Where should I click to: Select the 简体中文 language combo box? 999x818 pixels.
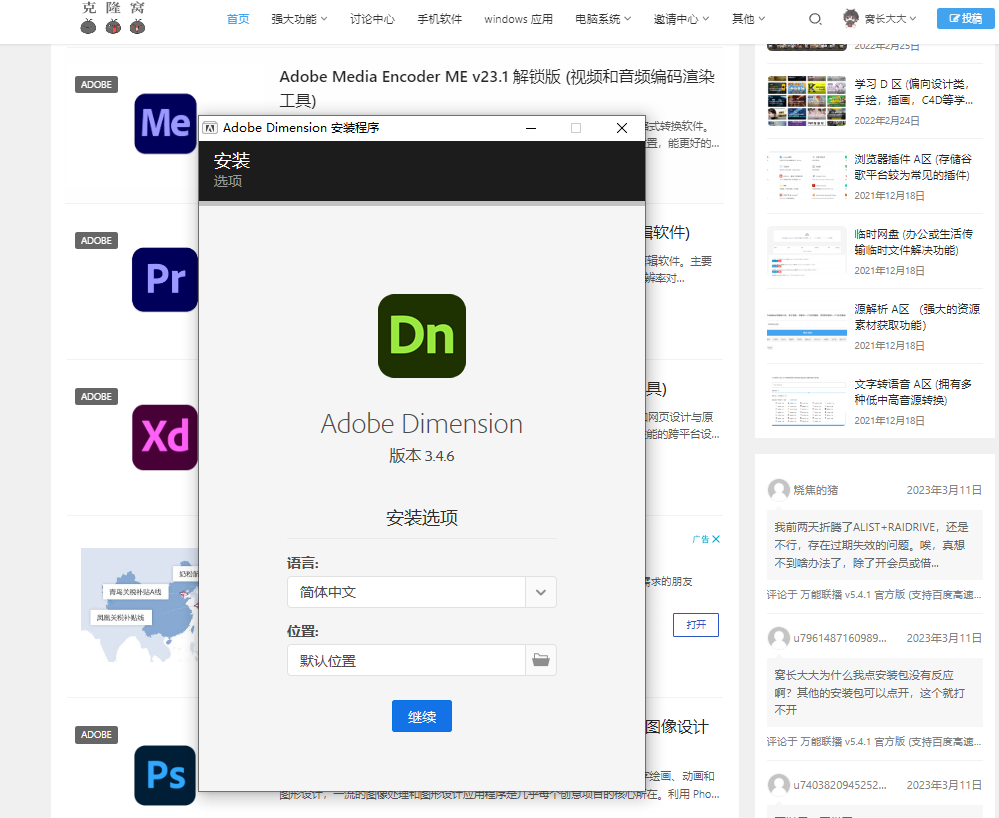click(422, 592)
